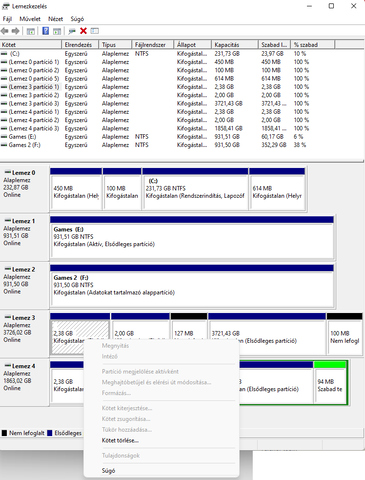Click the disk icon beside Lemez 4 label

(8, 366)
